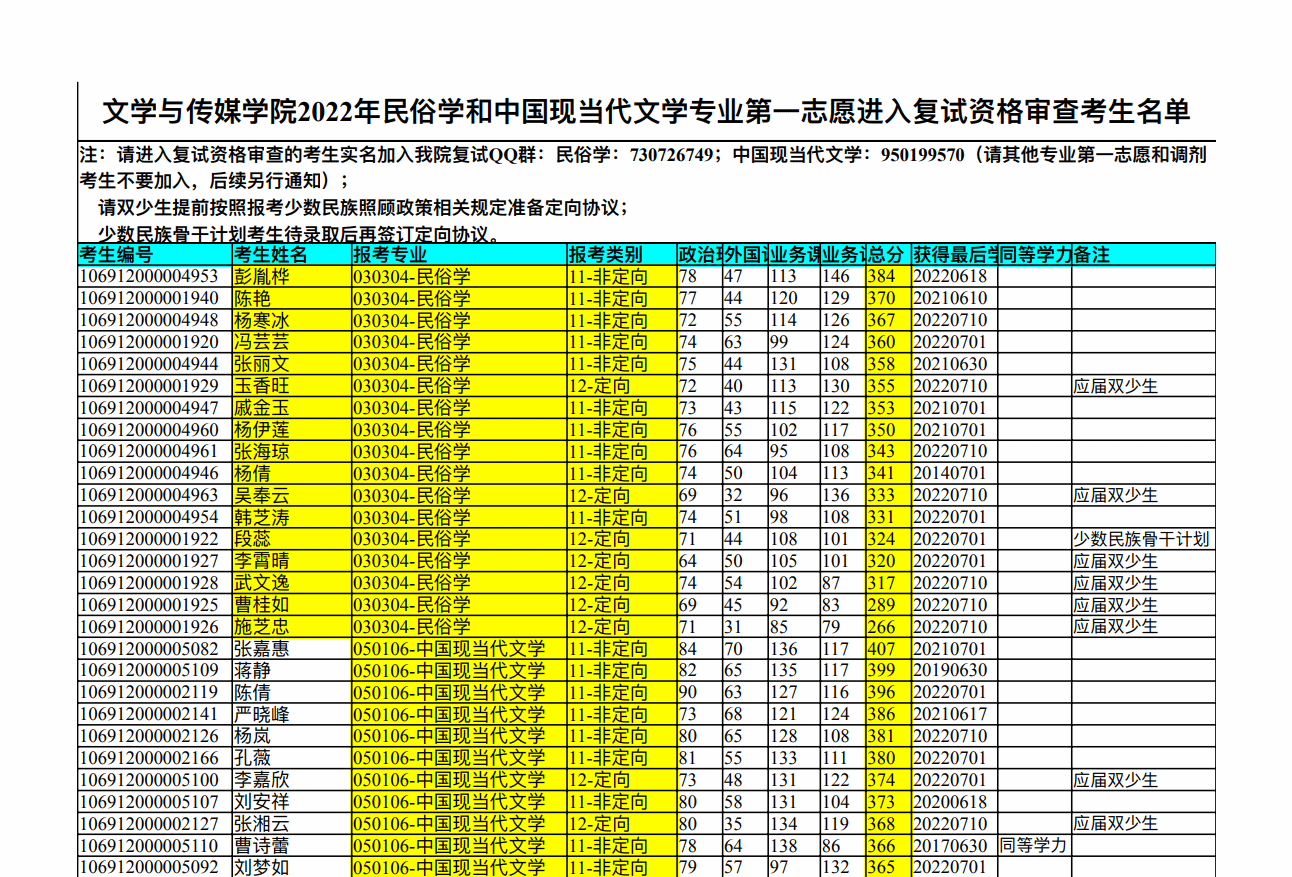Click total score cell 396
This screenshot has width=1292, height=877.
point(888,692)
